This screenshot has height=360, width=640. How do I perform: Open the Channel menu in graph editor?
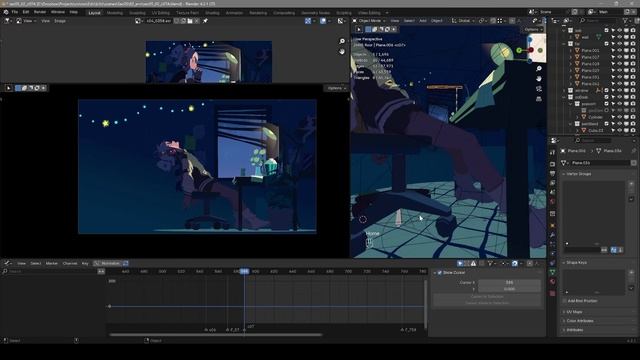[x=70, y=263]
